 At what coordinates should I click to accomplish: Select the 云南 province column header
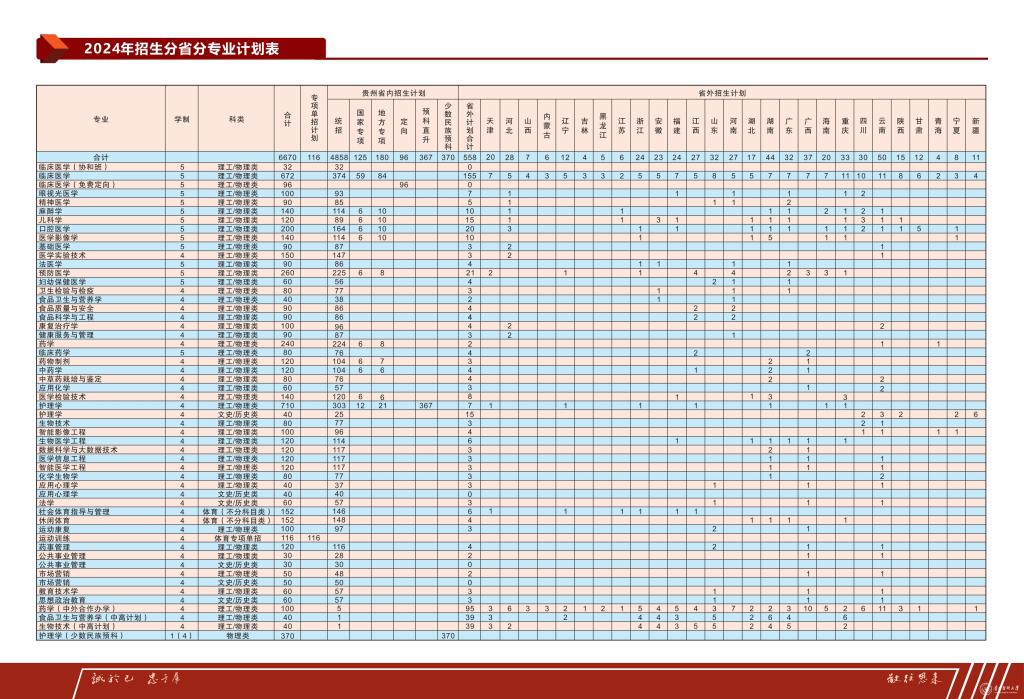882,125
